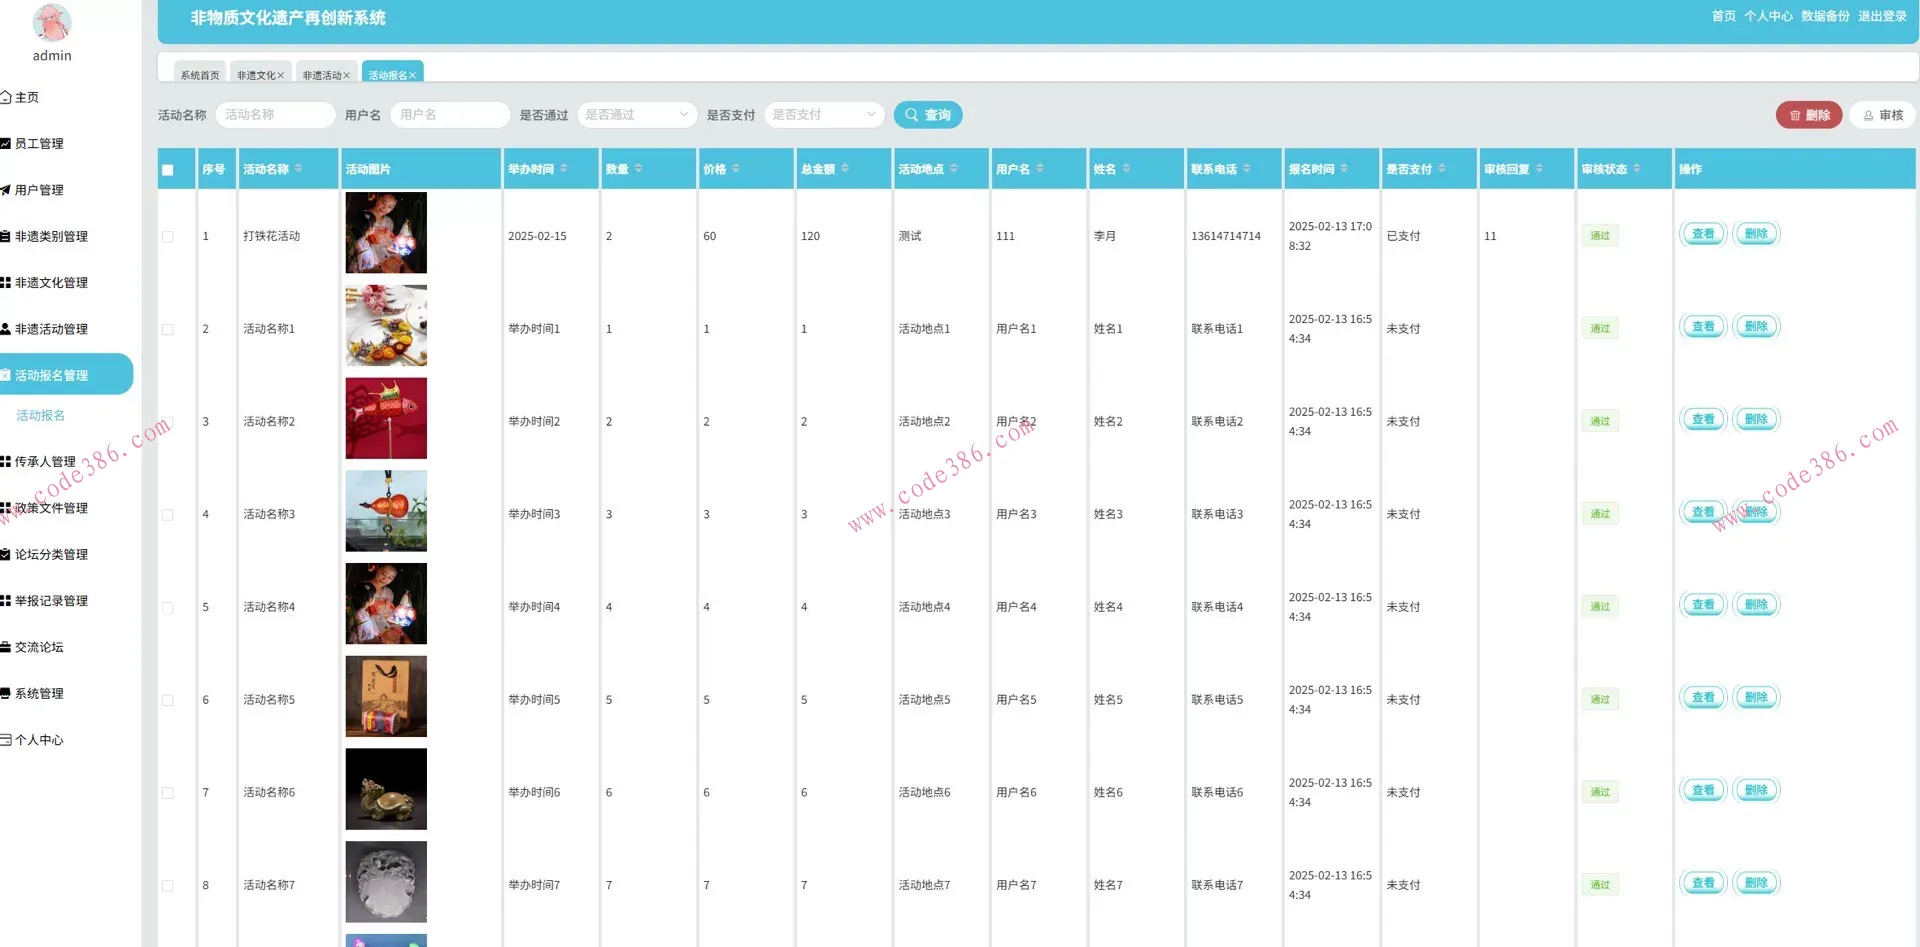Check the row for 打铁花活动
Viewport: 1920px width, 947px height.
click(x=168, y=237)
